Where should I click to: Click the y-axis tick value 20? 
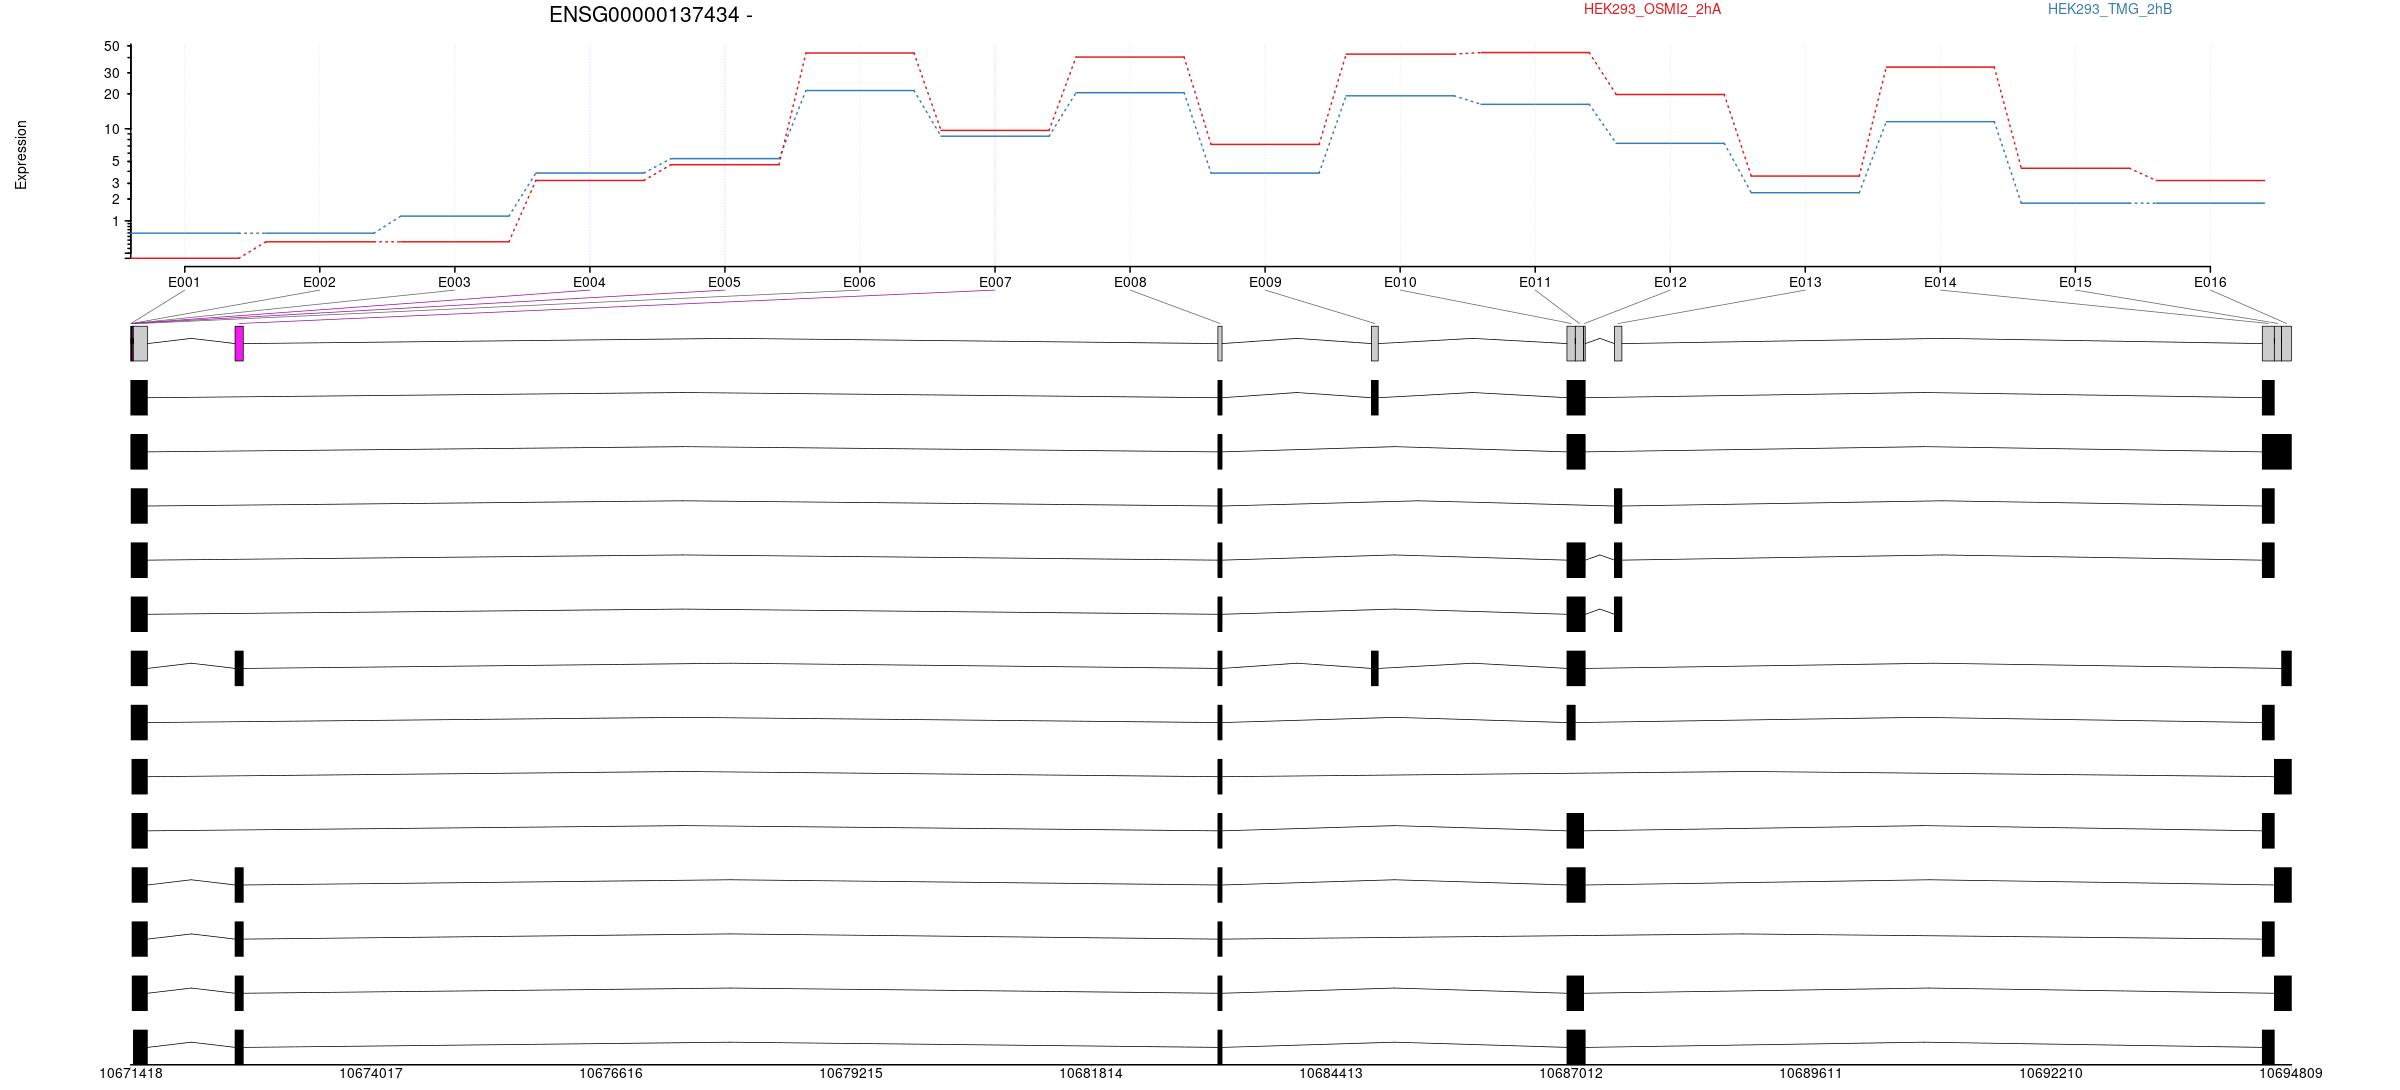point(111,94)
